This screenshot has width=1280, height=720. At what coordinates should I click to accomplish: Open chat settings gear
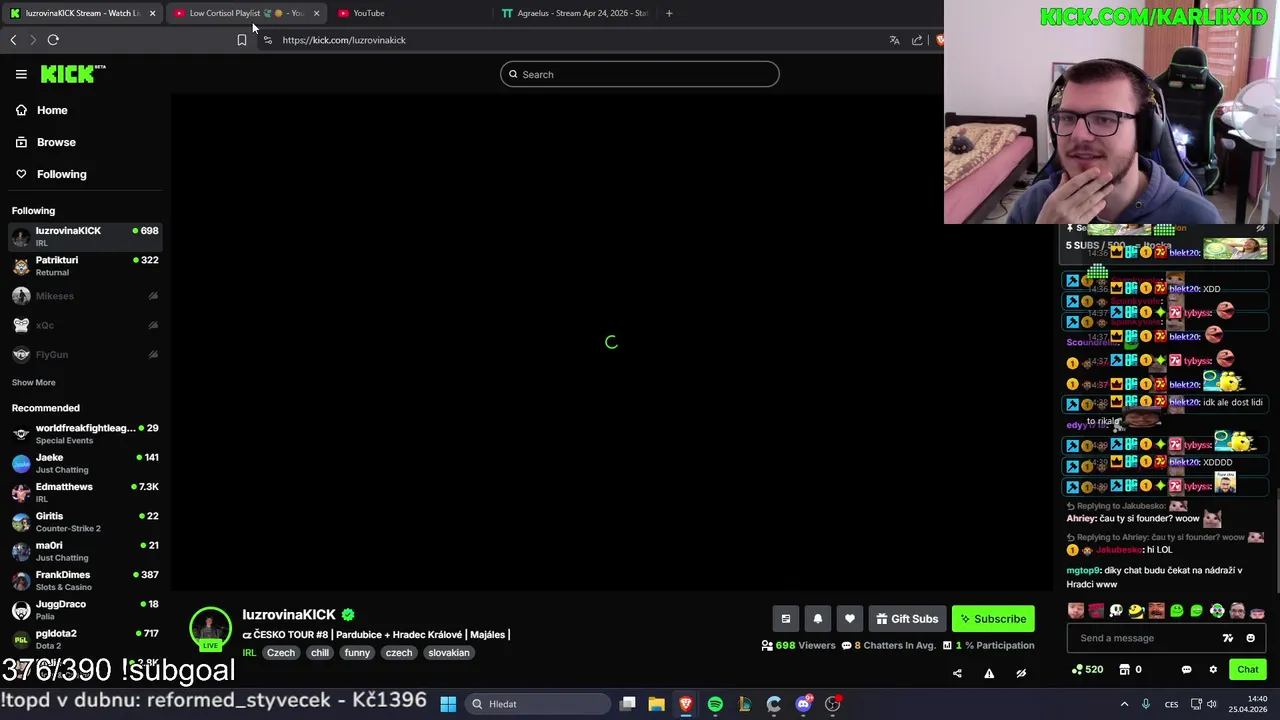pos(1213,670)
